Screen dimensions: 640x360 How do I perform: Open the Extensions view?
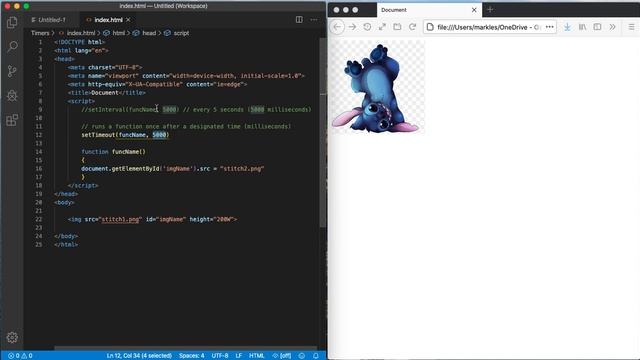click(x=12, y=120)
